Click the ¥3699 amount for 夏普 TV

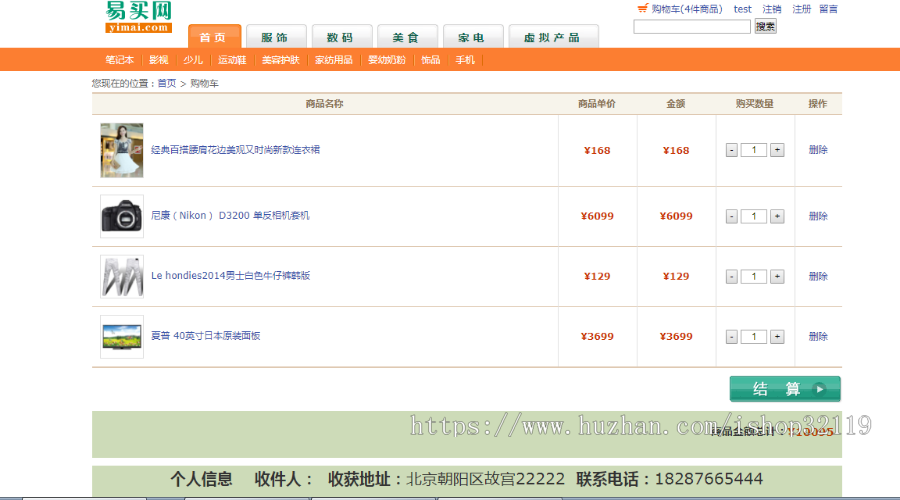click(x=676, y=337)
